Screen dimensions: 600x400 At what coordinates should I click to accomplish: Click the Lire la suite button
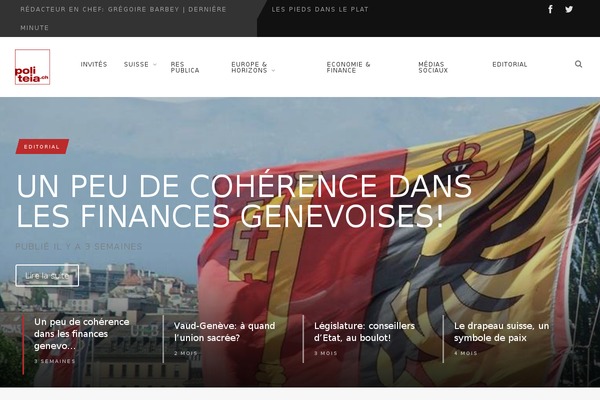[x=47, y=276]
